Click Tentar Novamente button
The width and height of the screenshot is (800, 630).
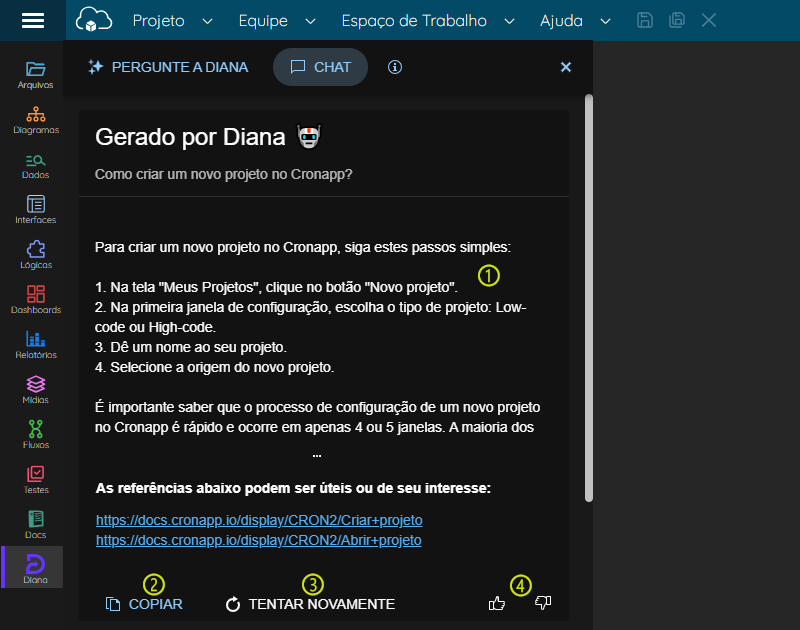pyautogui.click(x=310, y=604)
